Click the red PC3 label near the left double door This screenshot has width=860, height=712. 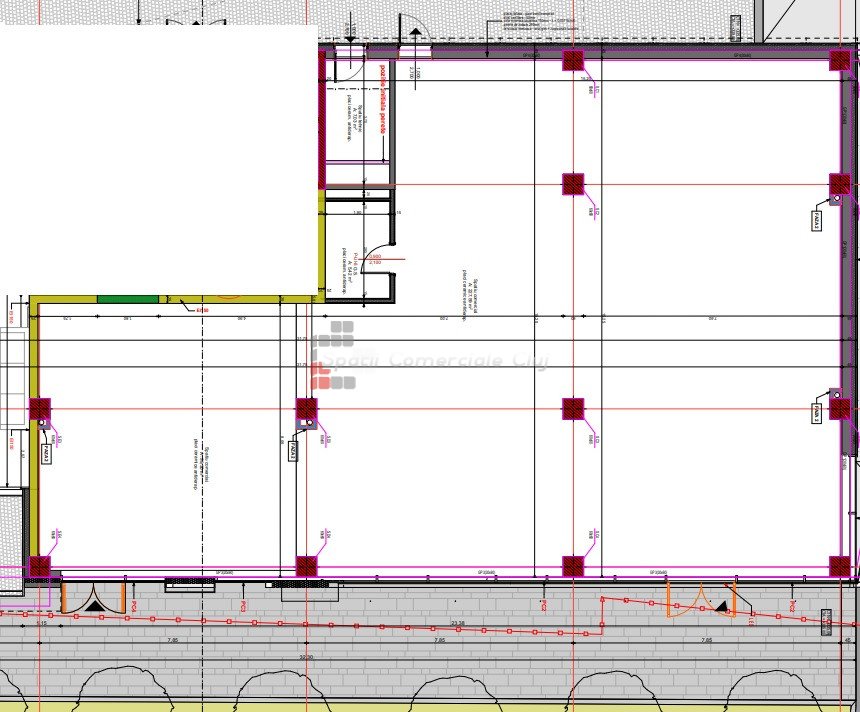click(243, 606)
